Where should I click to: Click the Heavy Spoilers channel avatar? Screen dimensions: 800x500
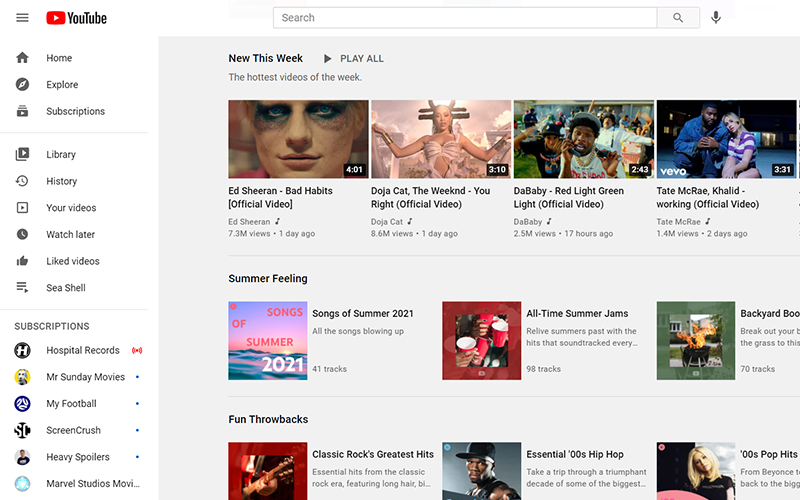coord(22,457)
